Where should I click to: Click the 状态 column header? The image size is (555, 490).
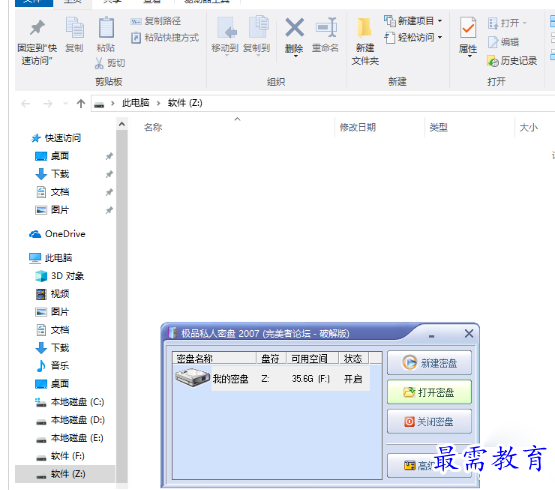click(353, 359)
